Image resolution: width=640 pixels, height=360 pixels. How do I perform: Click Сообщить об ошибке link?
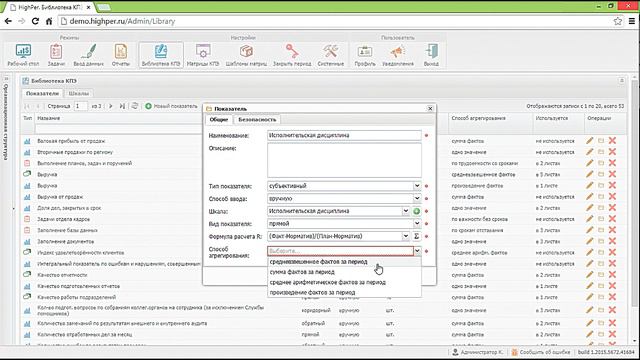click(x=541, y=352)
